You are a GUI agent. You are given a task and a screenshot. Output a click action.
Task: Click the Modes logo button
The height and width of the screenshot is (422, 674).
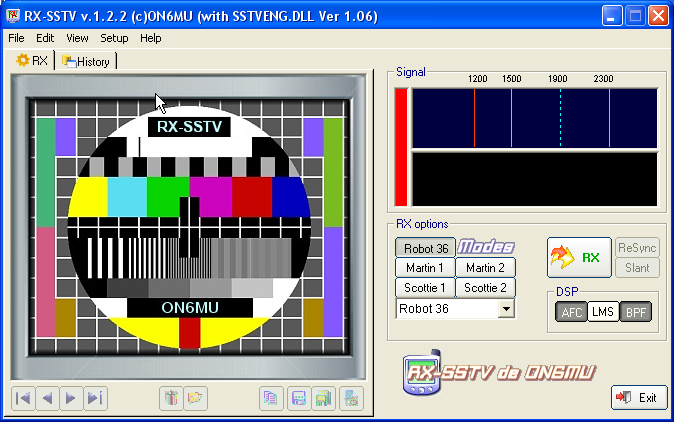pos(485,247)
